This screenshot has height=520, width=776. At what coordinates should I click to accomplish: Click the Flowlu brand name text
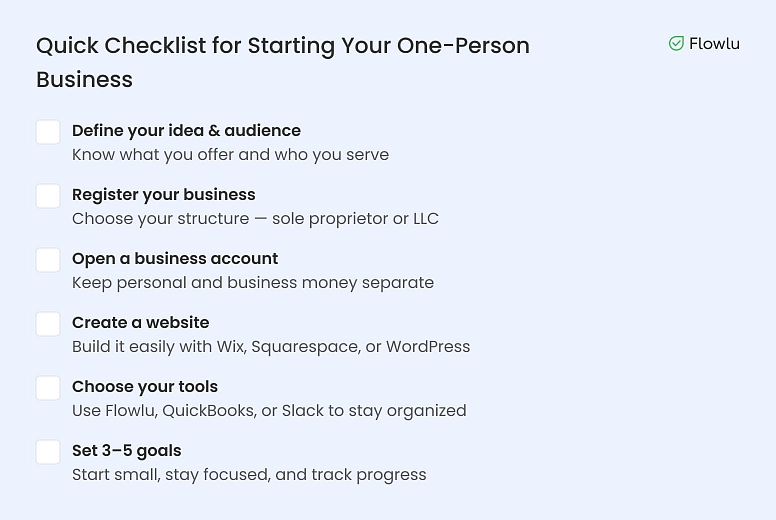coord(714,43)
